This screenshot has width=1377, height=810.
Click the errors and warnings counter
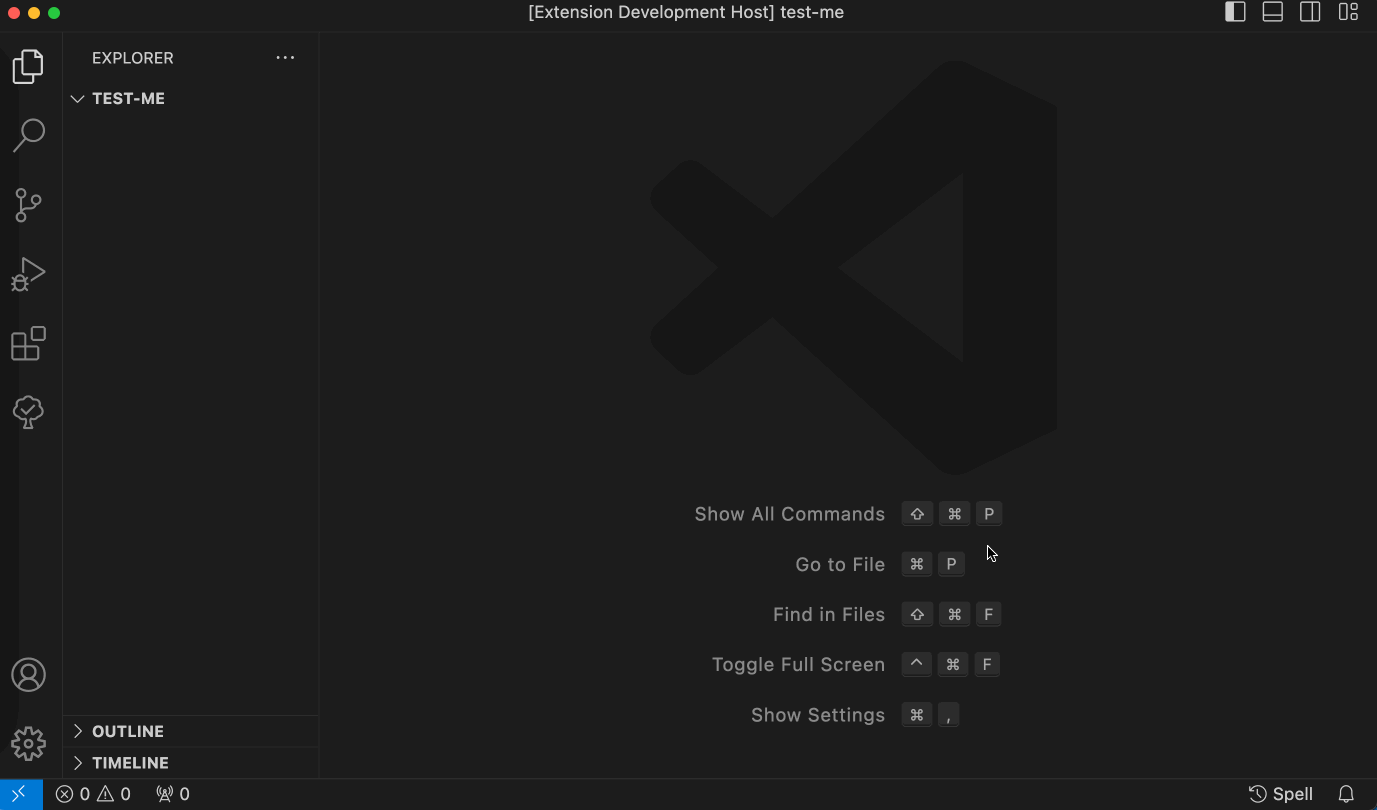[x=93, y=793]
